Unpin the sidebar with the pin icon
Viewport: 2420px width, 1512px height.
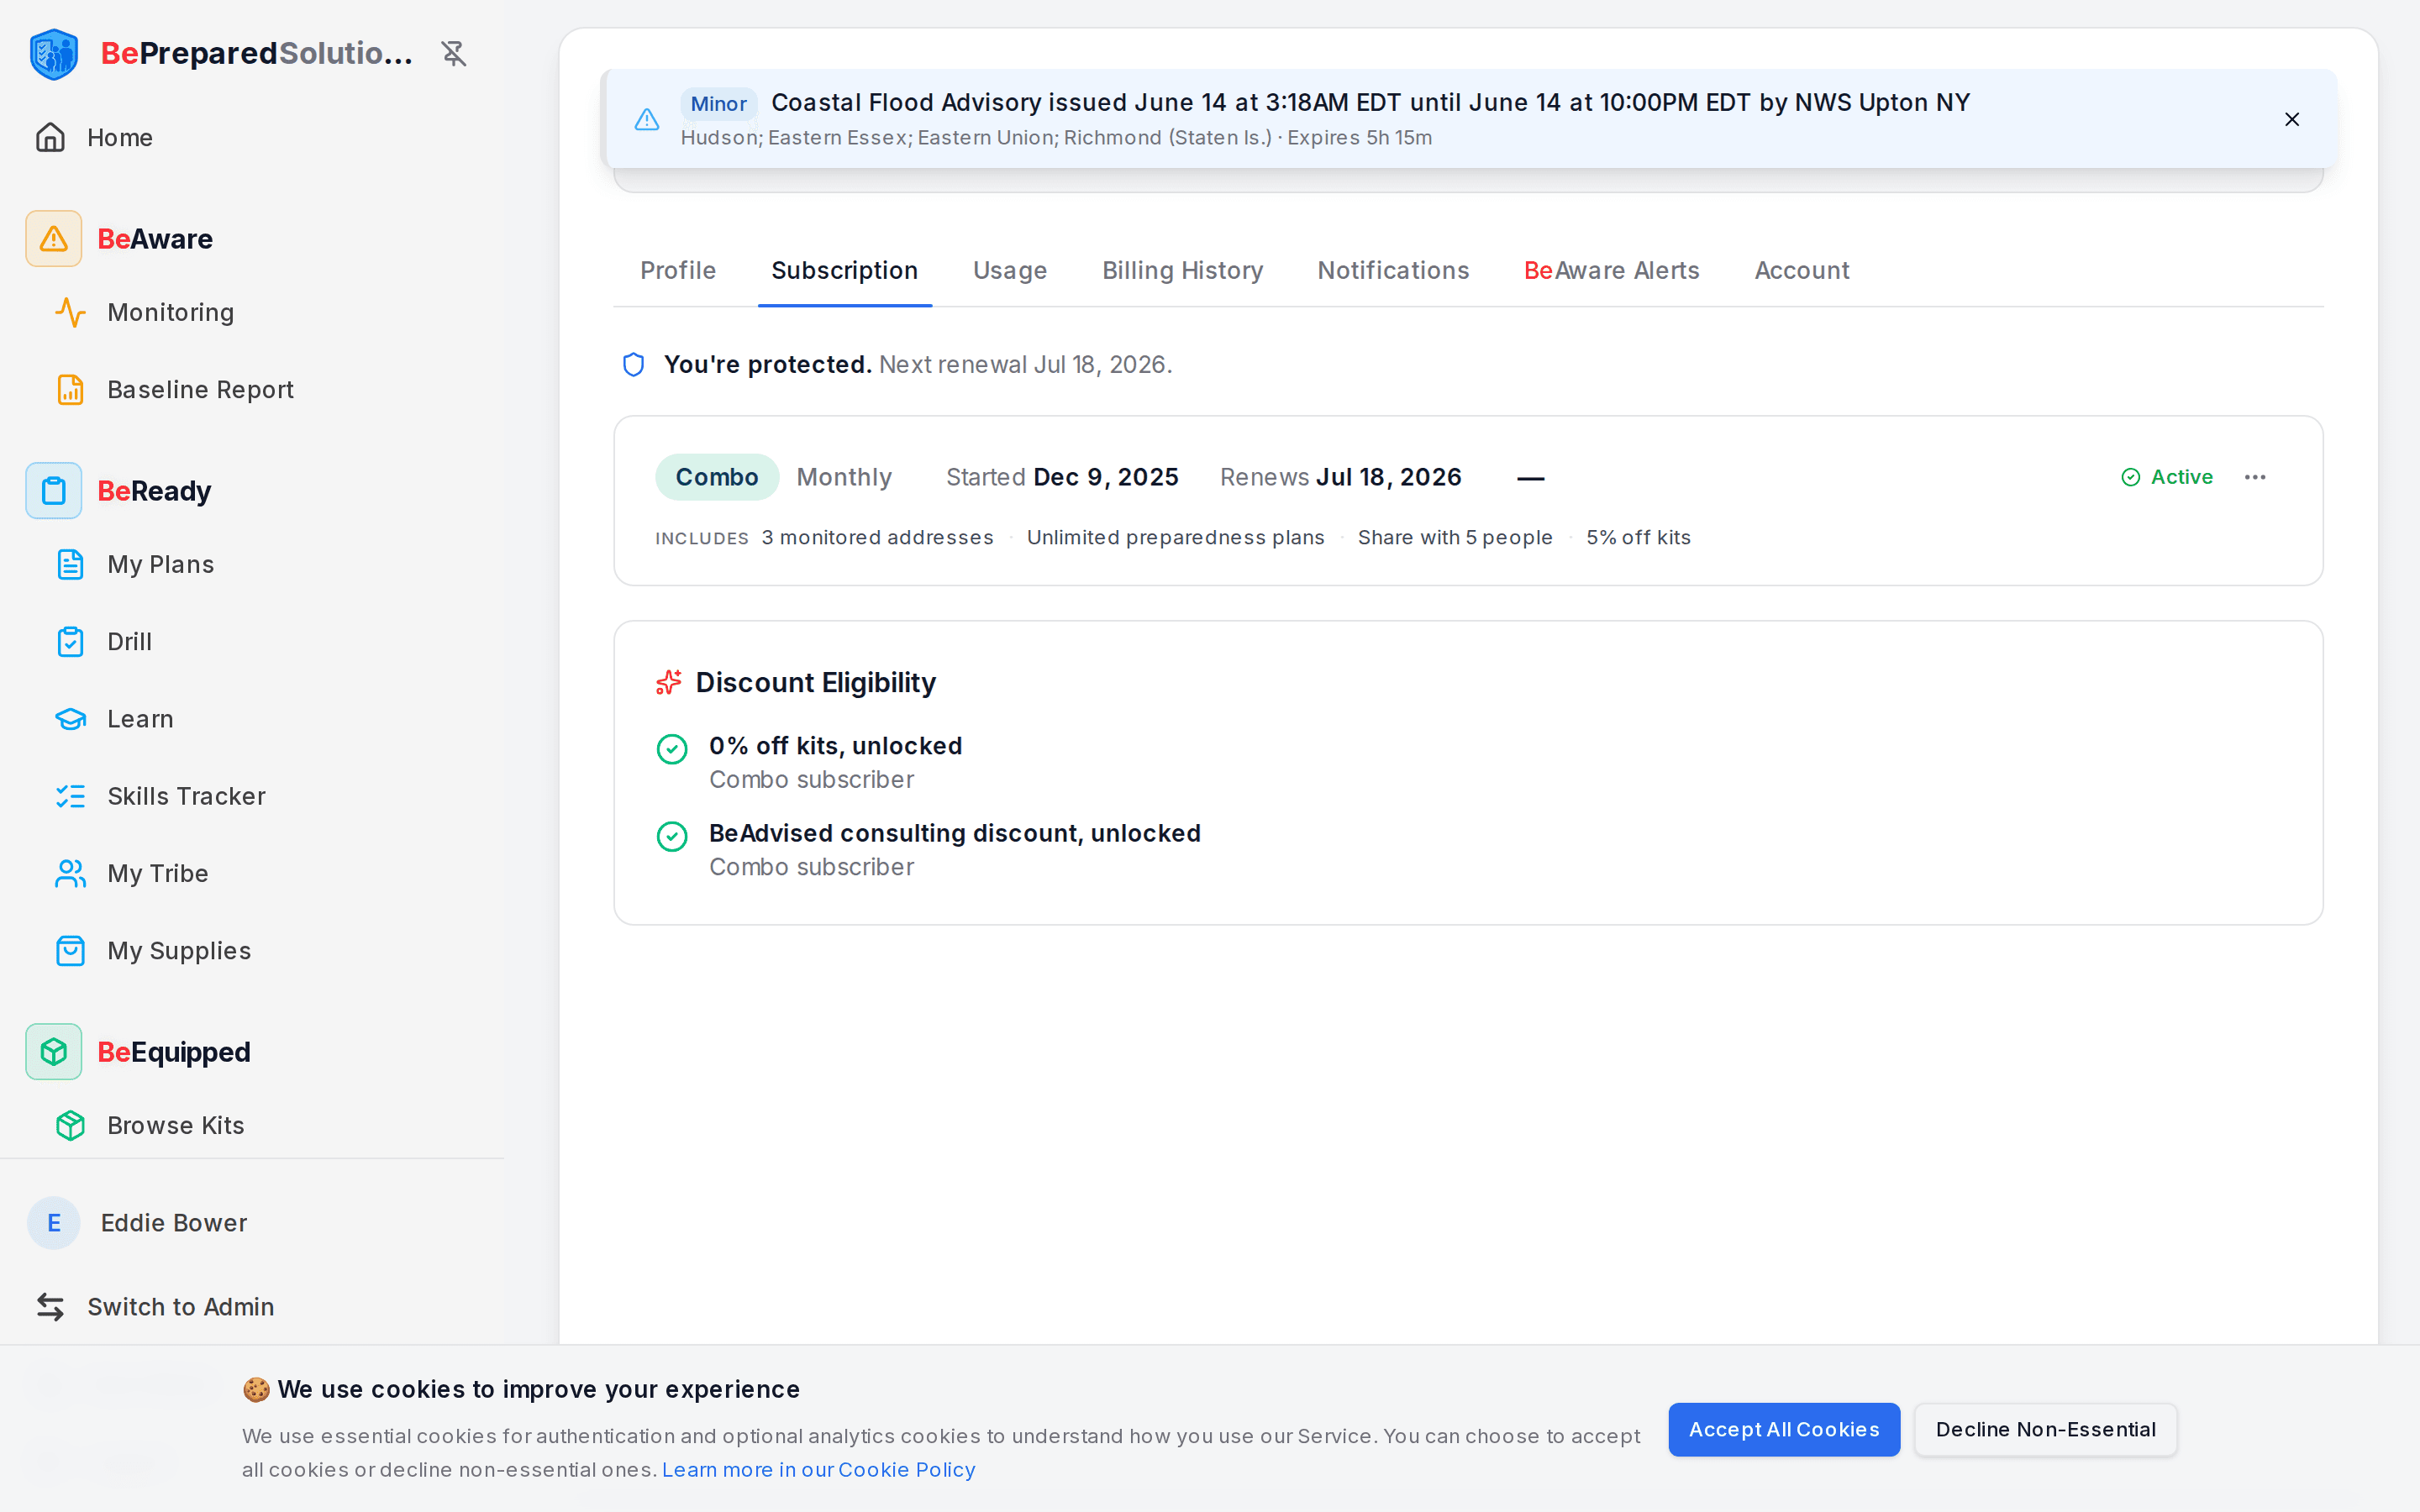(x=454, y=53)
